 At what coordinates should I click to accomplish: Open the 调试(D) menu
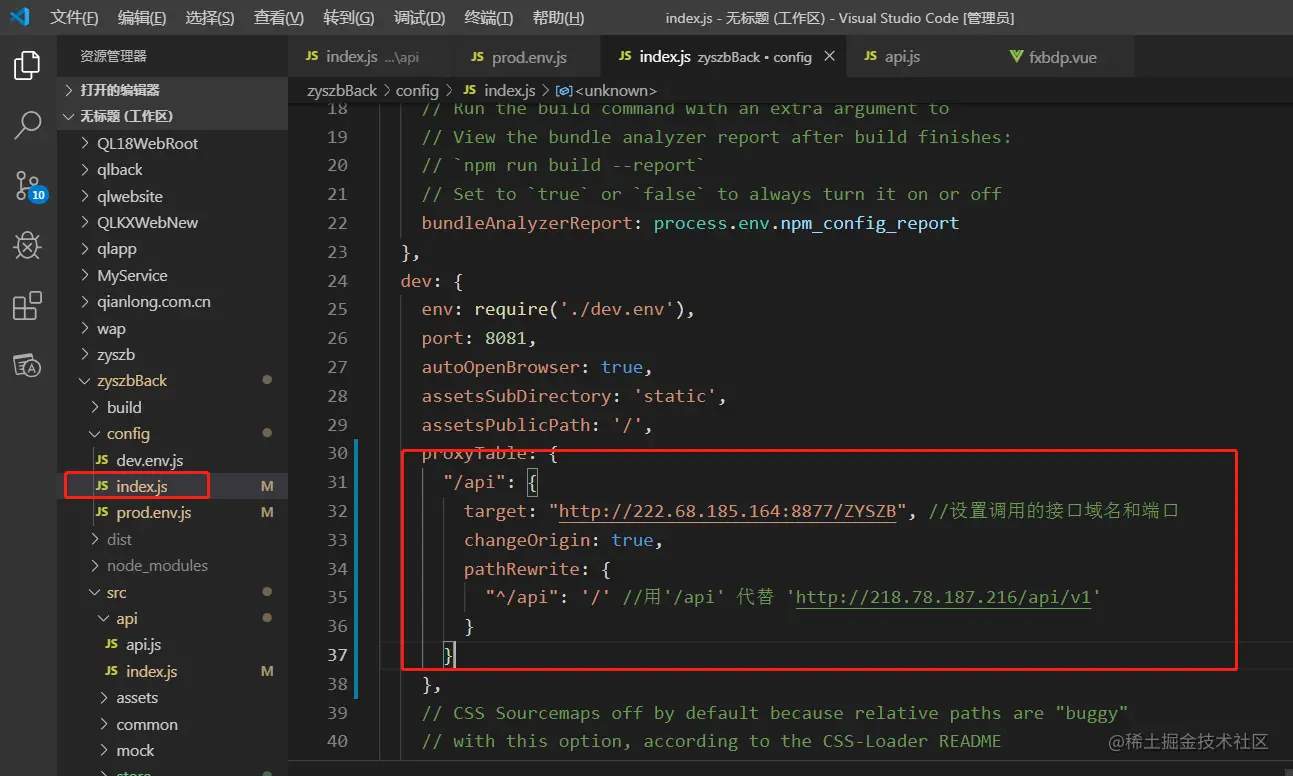click(420, 18)
